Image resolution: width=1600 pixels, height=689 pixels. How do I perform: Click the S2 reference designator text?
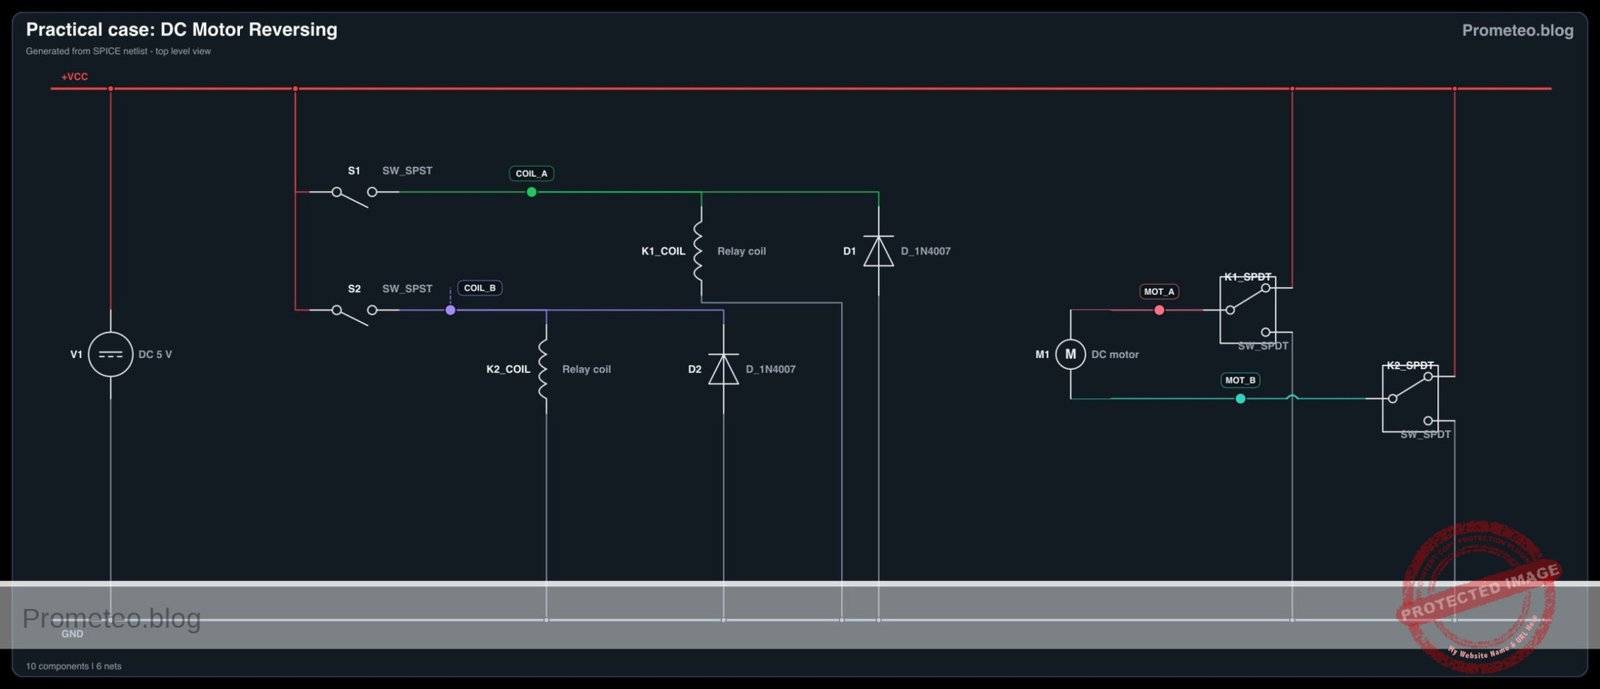click(x=354, y=289)
